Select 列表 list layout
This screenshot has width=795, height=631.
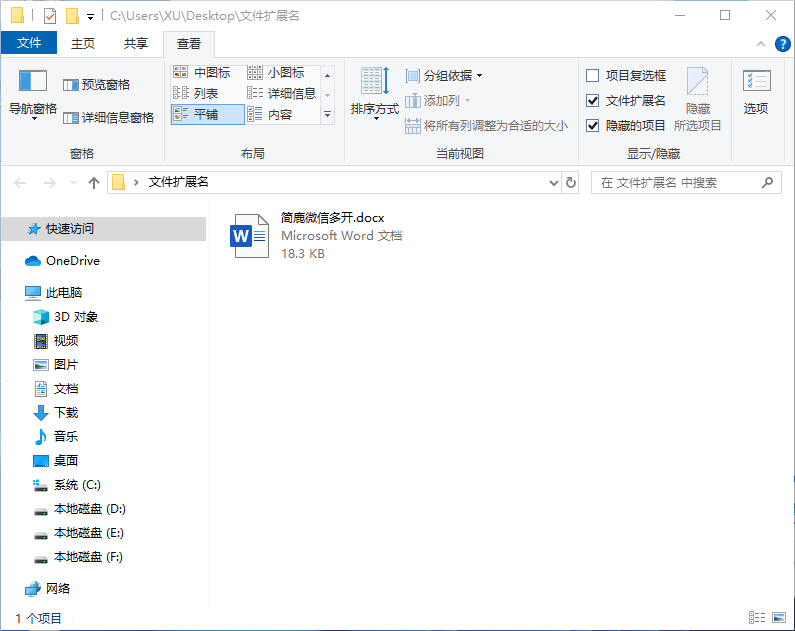click(x=196, y=93)
